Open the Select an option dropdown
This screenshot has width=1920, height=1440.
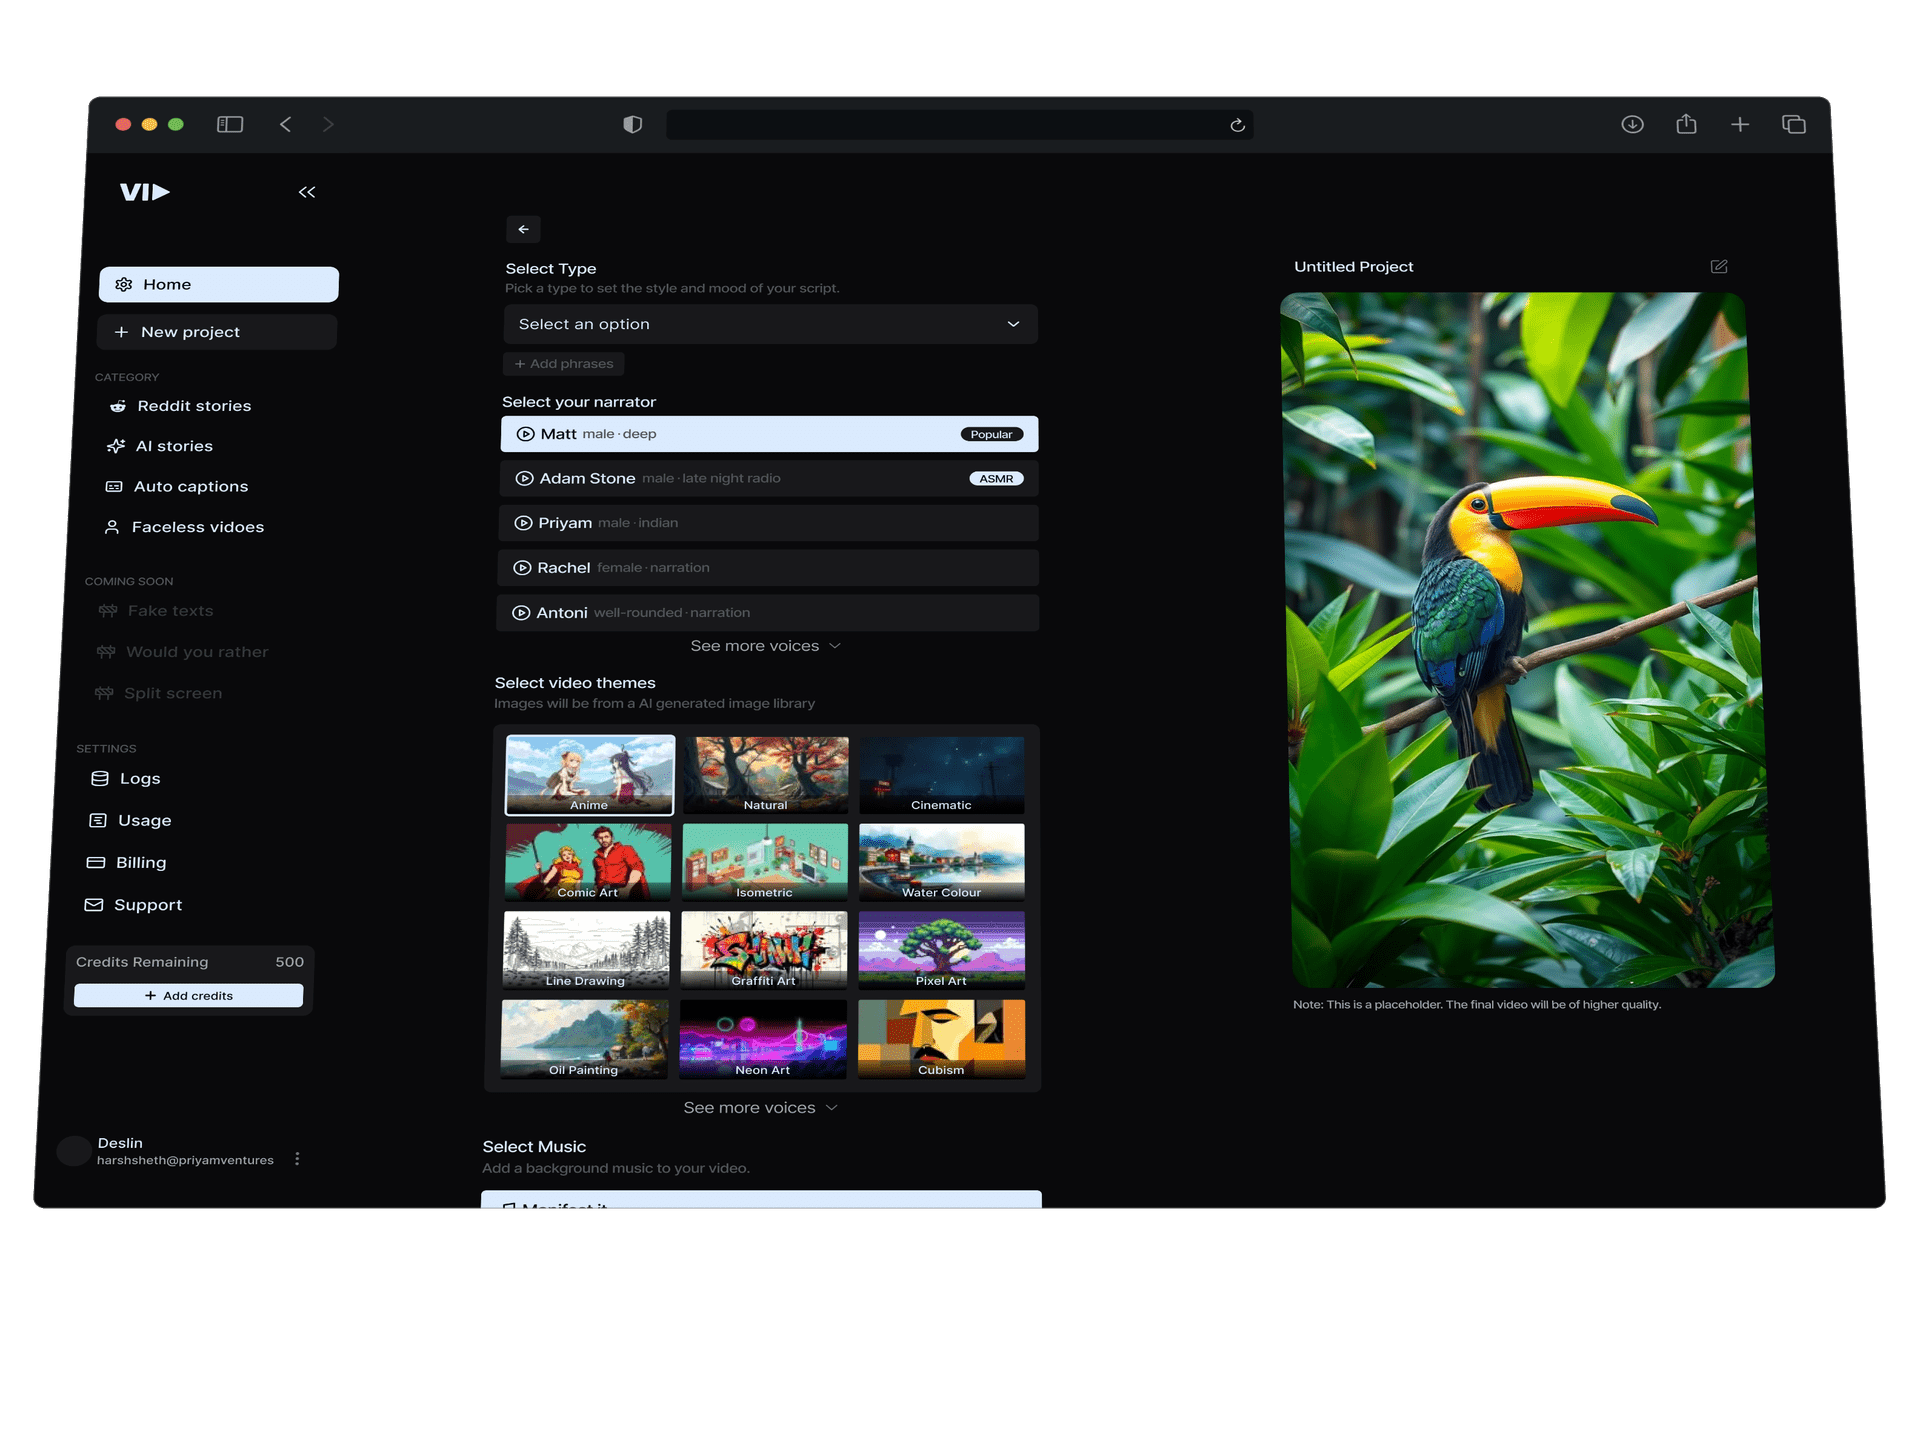(769, 324)
